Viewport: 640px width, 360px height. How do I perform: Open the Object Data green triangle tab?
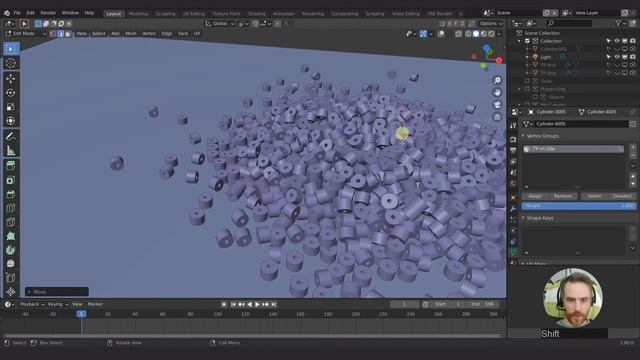click(x=513, y=253)
